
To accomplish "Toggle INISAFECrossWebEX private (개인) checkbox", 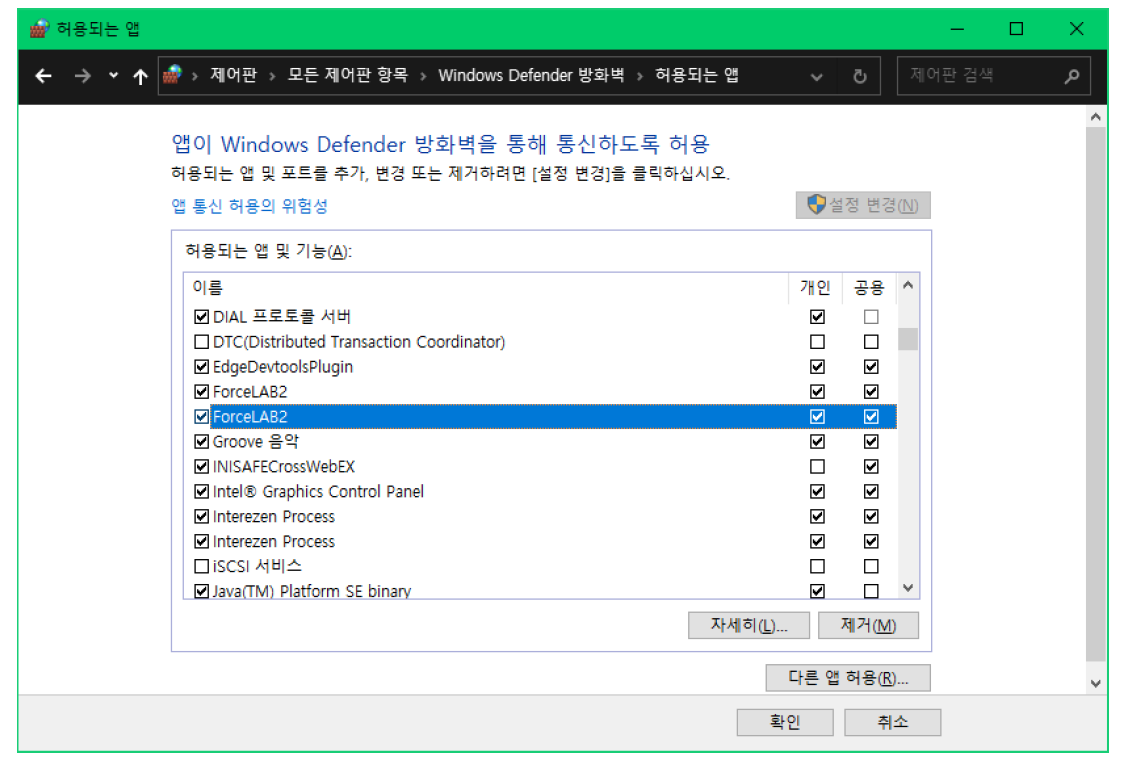I will [817, 466].
